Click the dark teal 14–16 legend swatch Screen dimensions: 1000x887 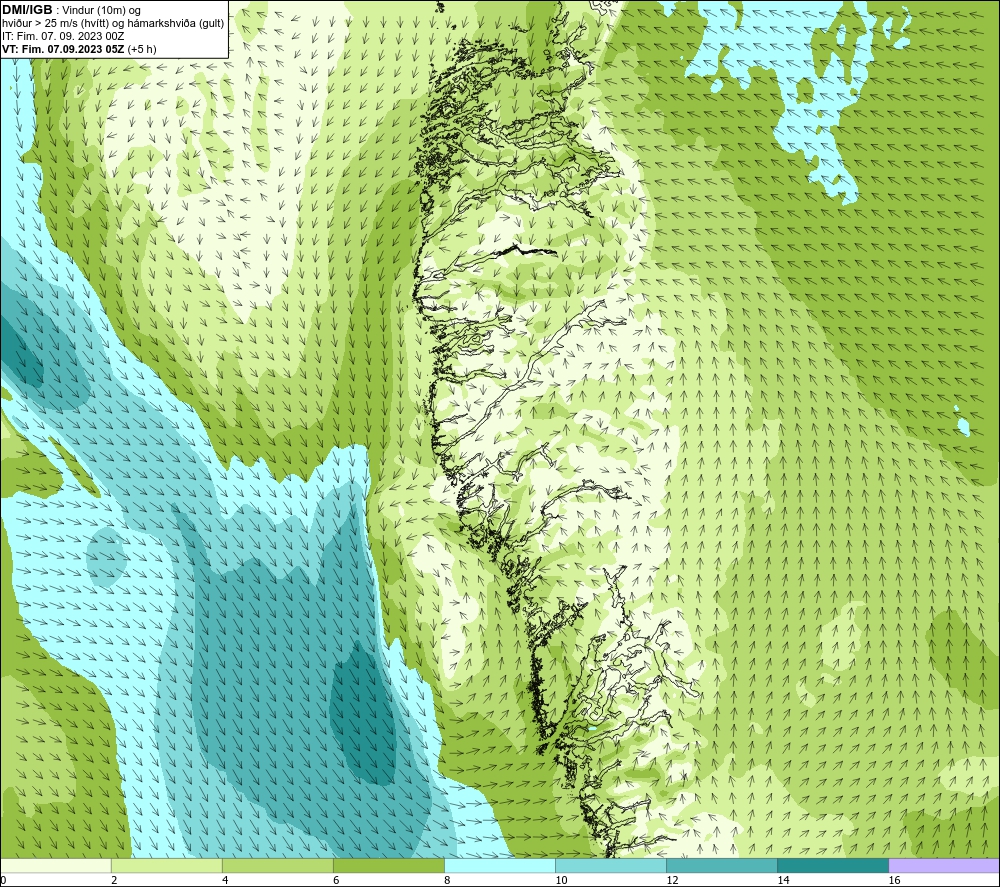833,866
